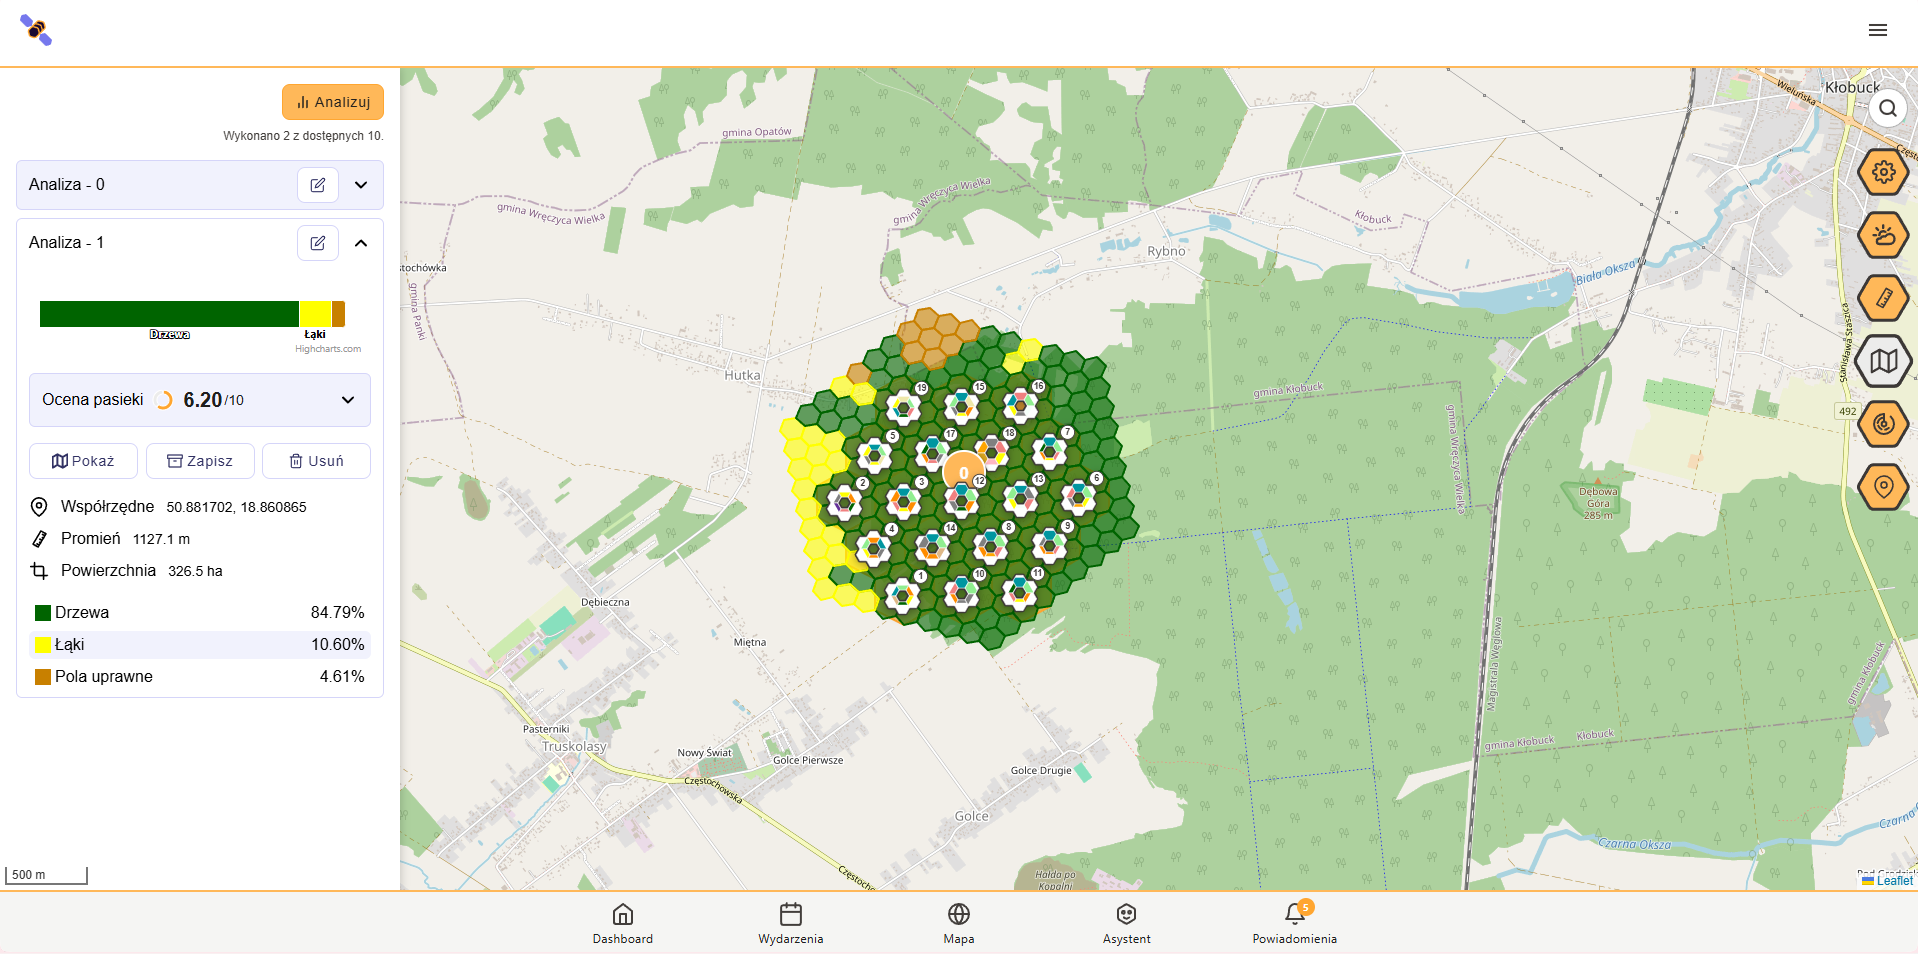
Task: Select the orange center marker labeled 0
Action: 963,472
